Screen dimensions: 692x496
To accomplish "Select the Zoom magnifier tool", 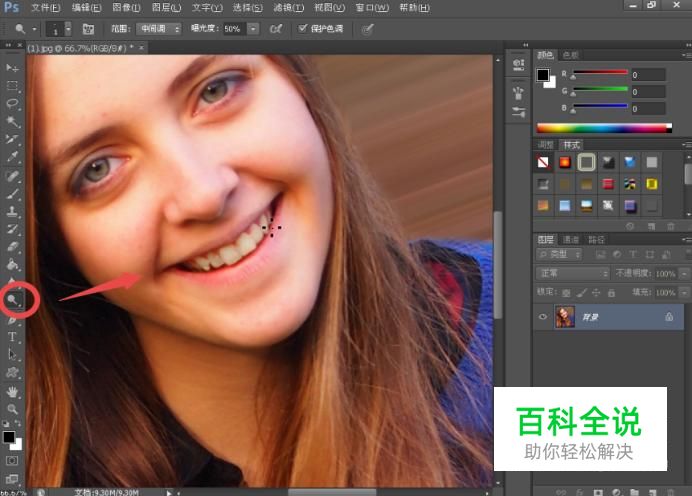I will coord(12,409).
